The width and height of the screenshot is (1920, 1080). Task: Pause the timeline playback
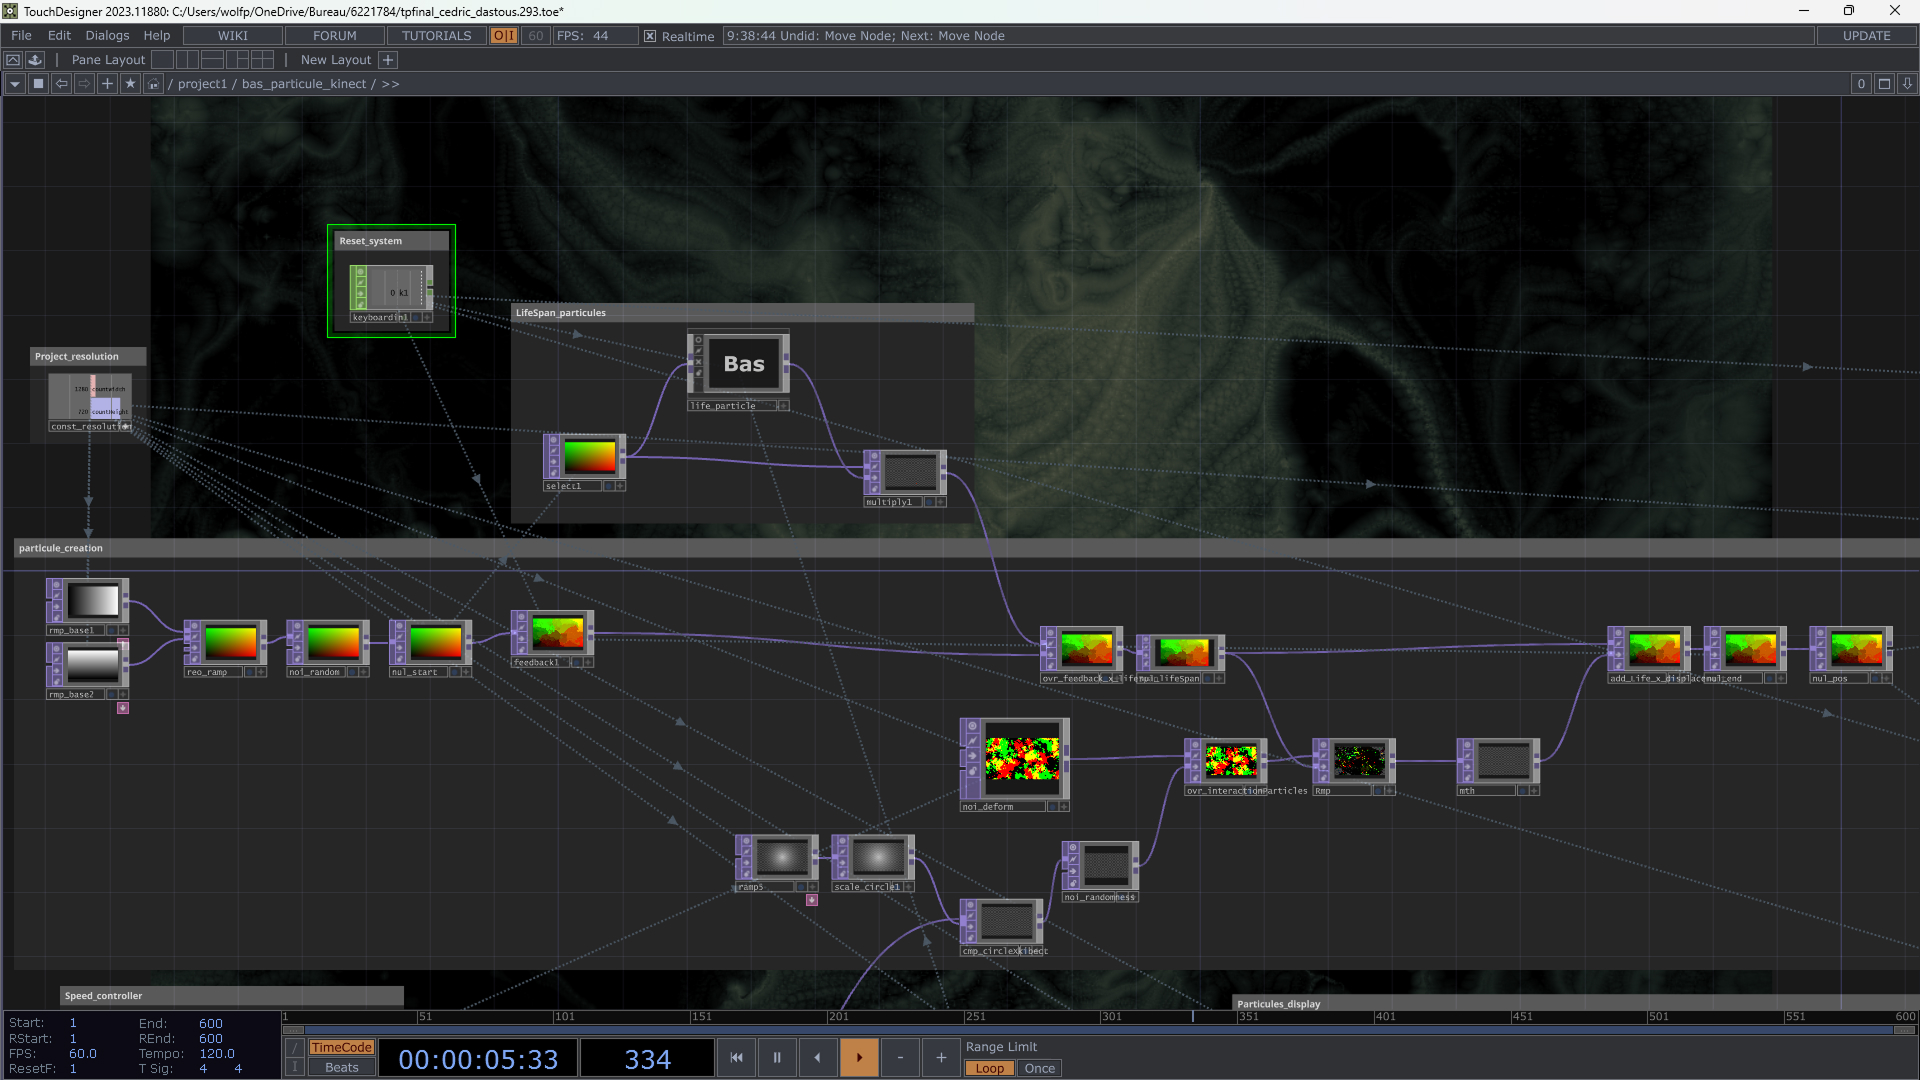pos(777,1057)
